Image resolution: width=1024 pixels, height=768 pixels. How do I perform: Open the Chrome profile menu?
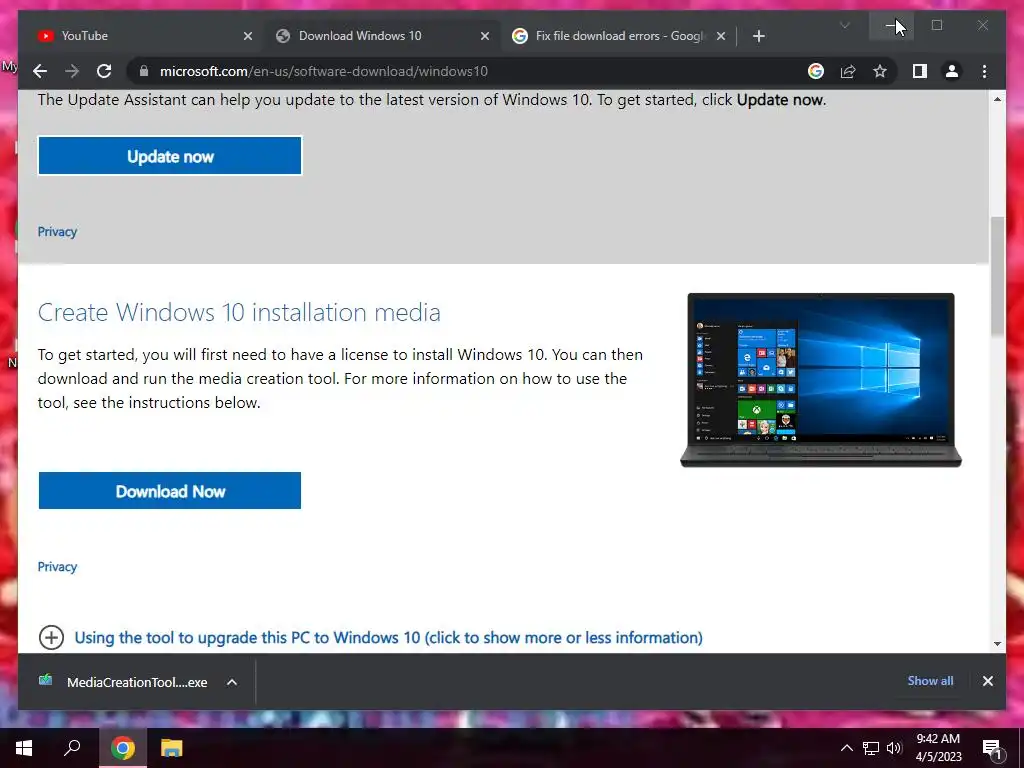(952, 71)
